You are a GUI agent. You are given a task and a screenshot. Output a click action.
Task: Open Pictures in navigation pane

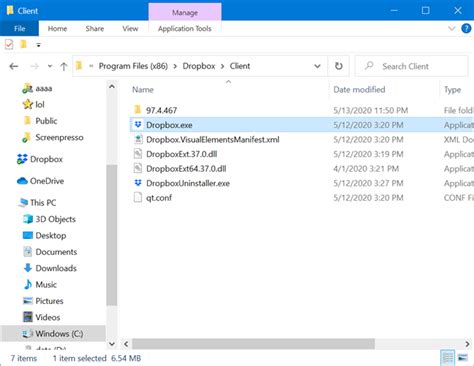coord(49,301)
